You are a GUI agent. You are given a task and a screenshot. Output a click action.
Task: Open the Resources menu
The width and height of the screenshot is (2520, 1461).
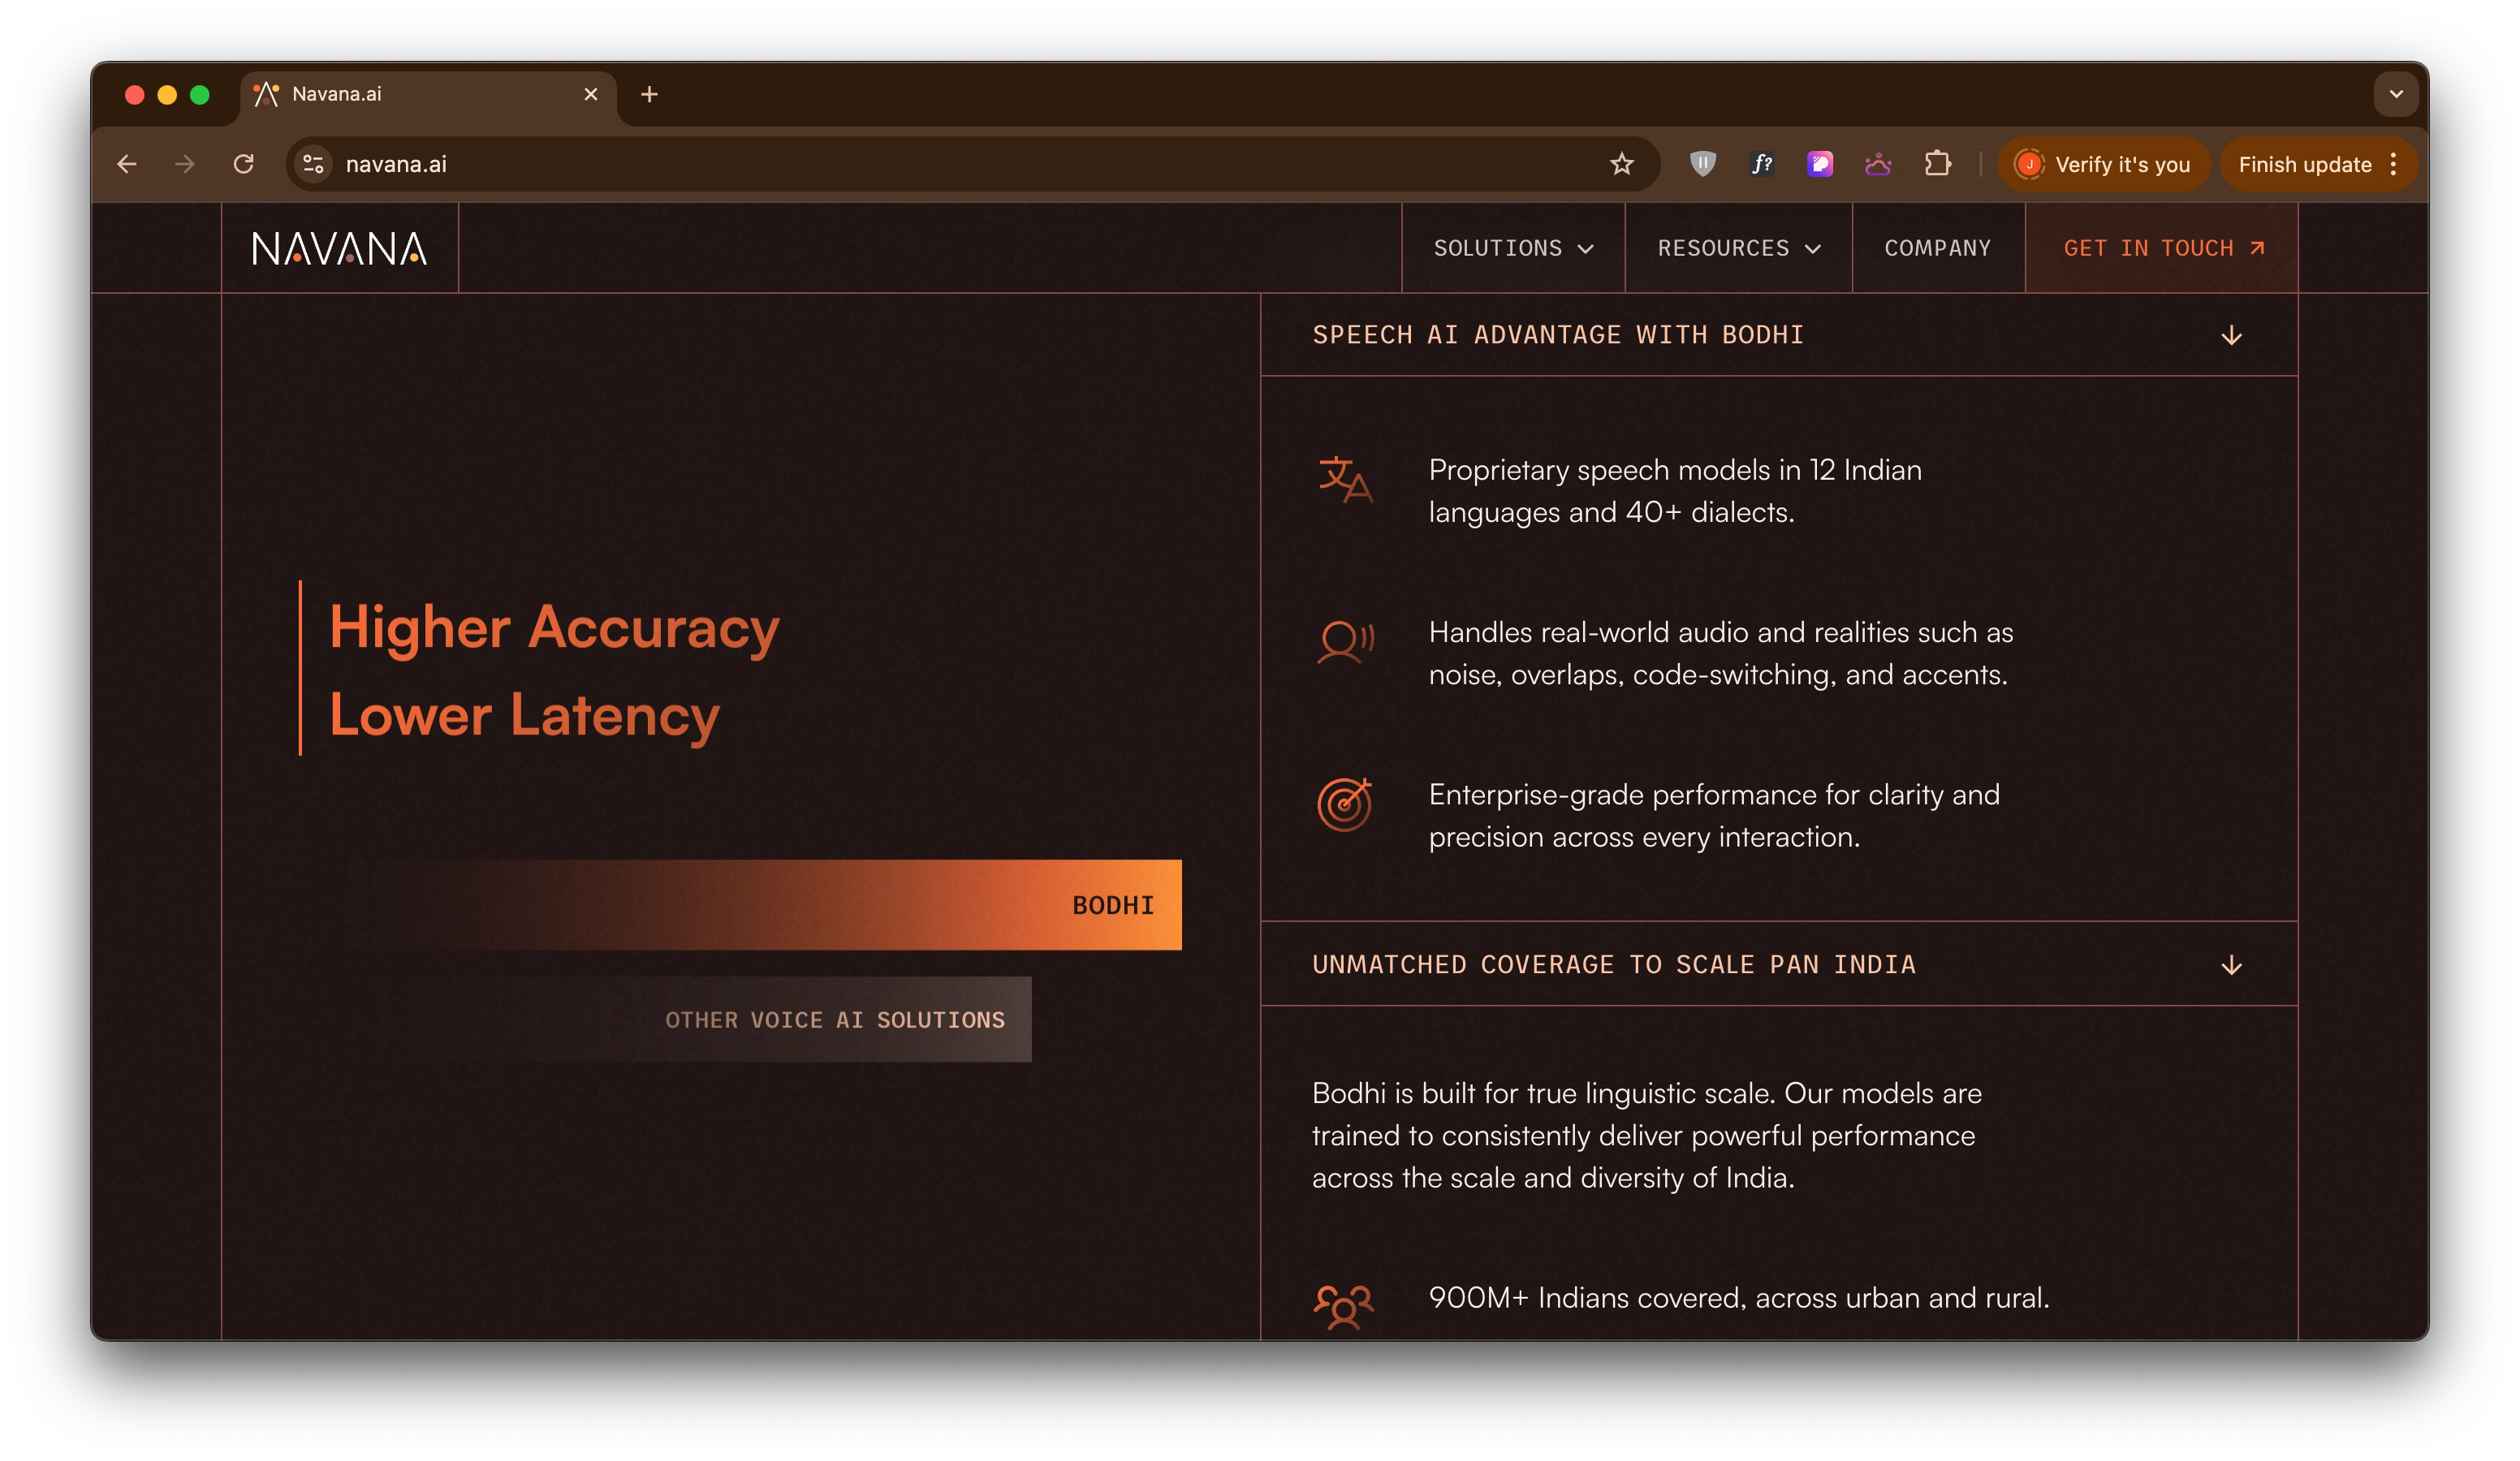1738,248
